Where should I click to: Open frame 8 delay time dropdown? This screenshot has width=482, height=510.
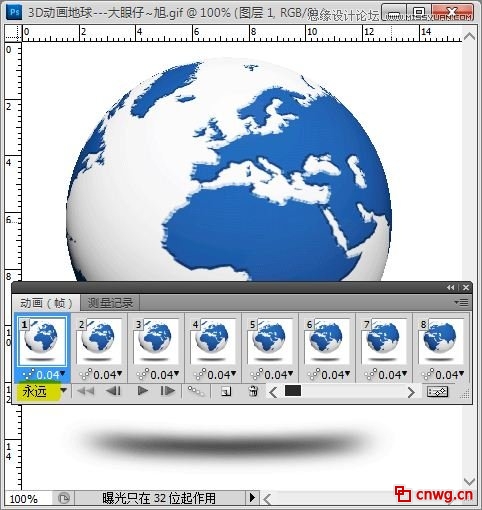[x=461, y=374]
